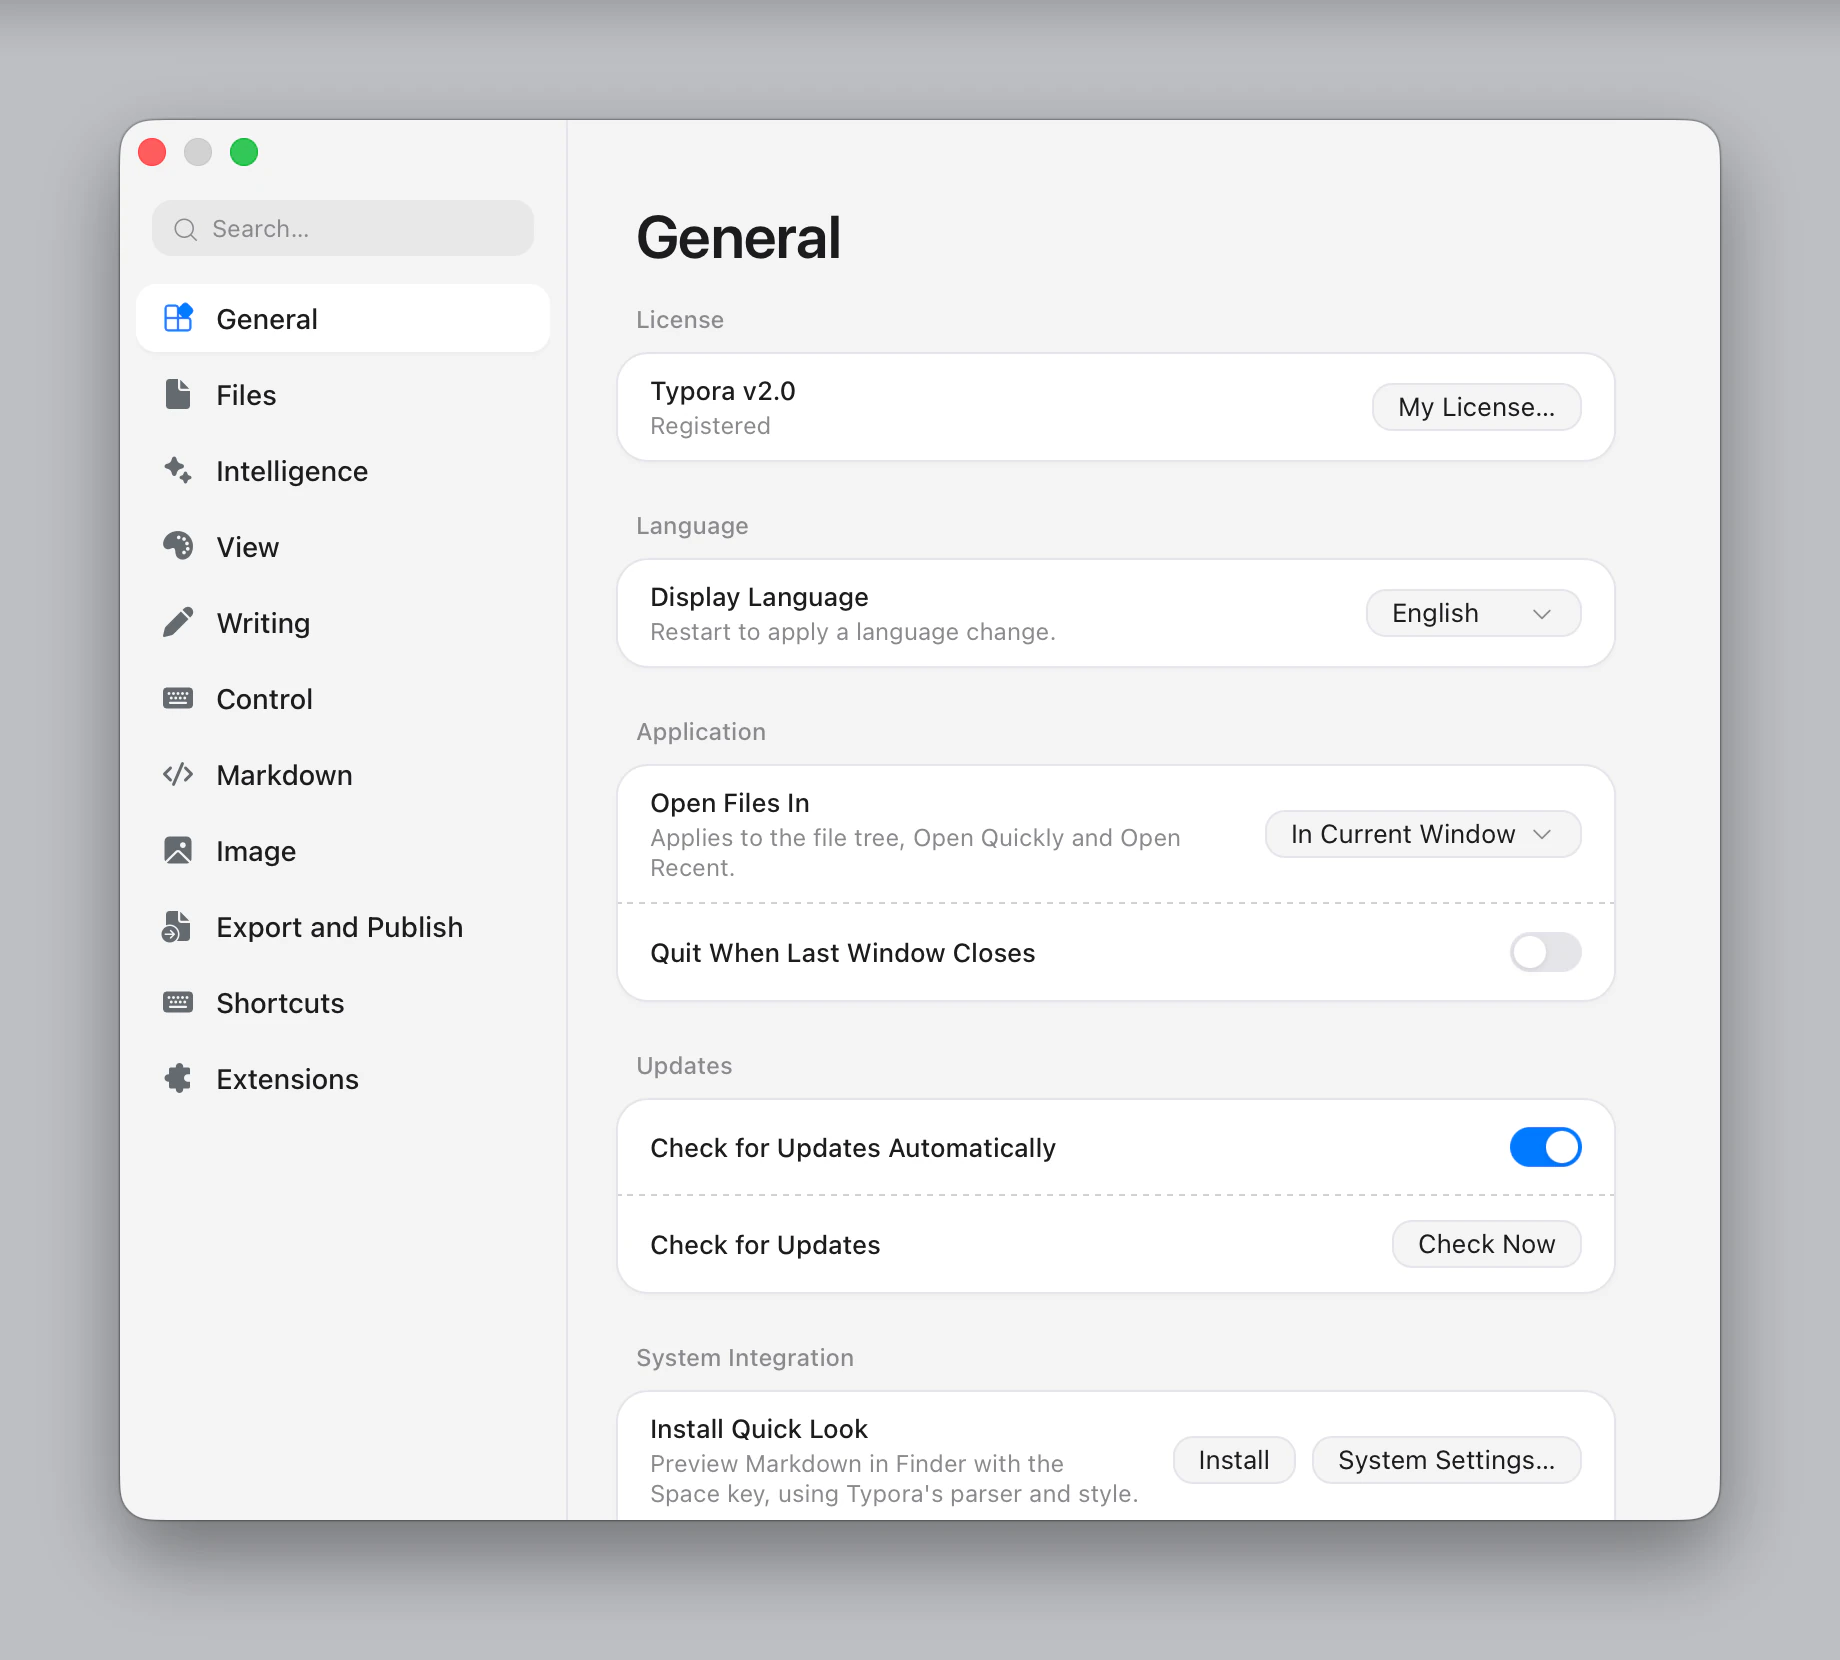Click the Check Now button
The image size is (1840, 1660).
coord(1486,1244)
